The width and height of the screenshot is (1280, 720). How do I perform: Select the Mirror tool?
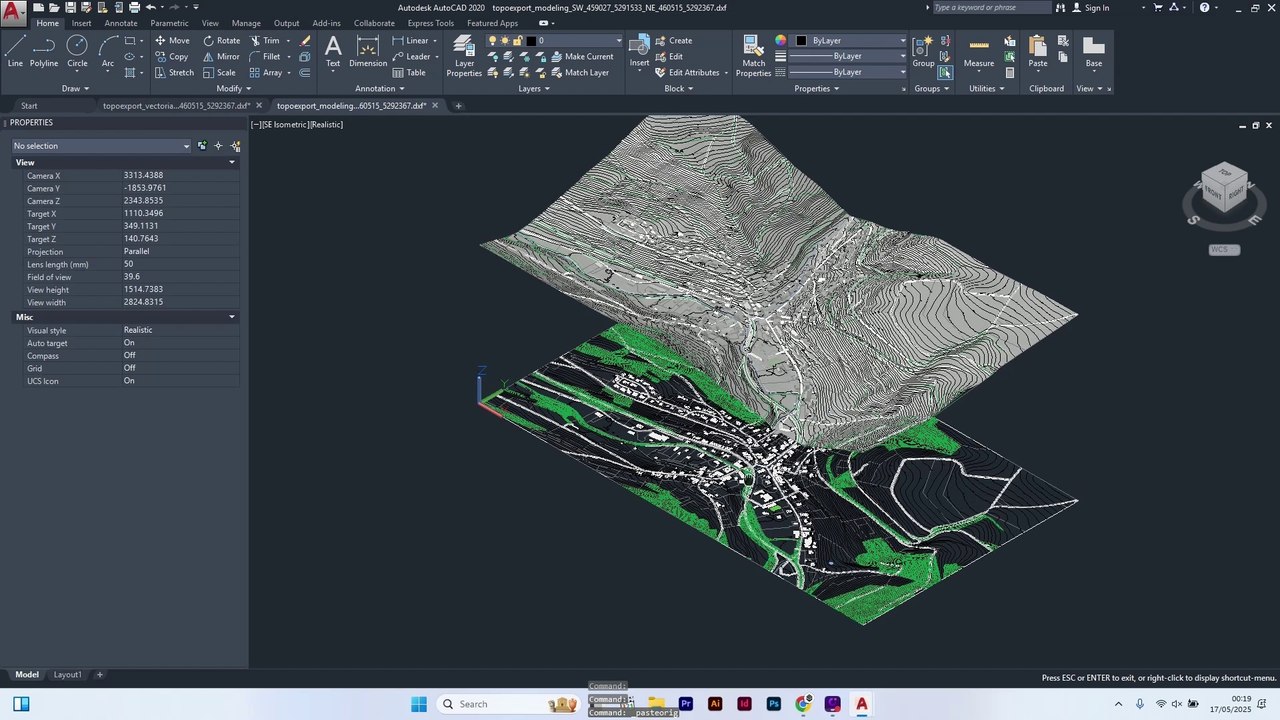coord(221,57)
